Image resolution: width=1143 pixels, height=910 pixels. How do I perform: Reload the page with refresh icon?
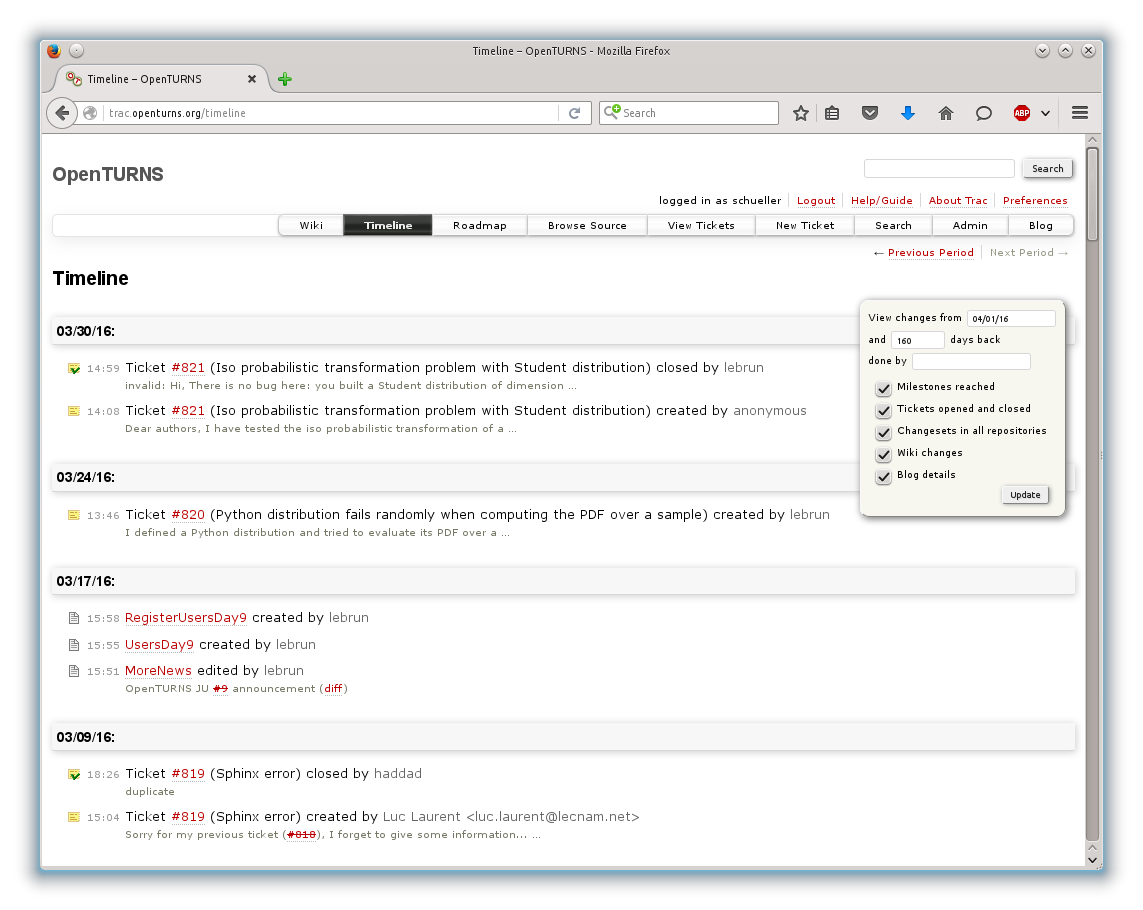click(x=575, y=113)
